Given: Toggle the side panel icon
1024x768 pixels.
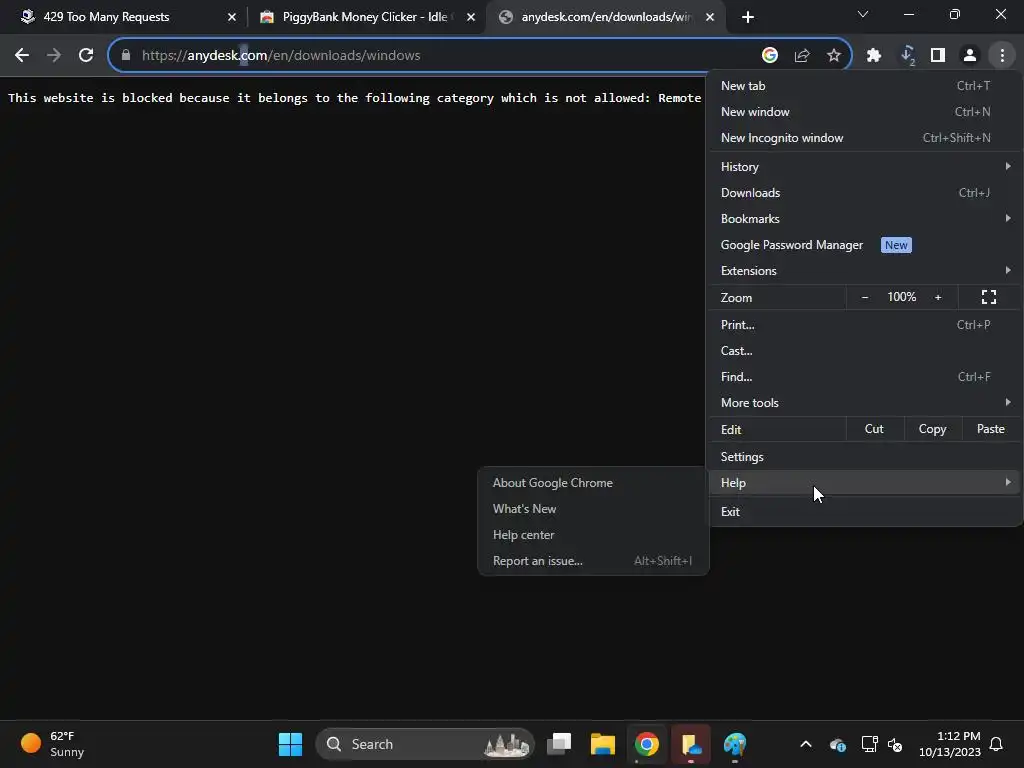Looking at the screenshot, I should tap(938, 56).
